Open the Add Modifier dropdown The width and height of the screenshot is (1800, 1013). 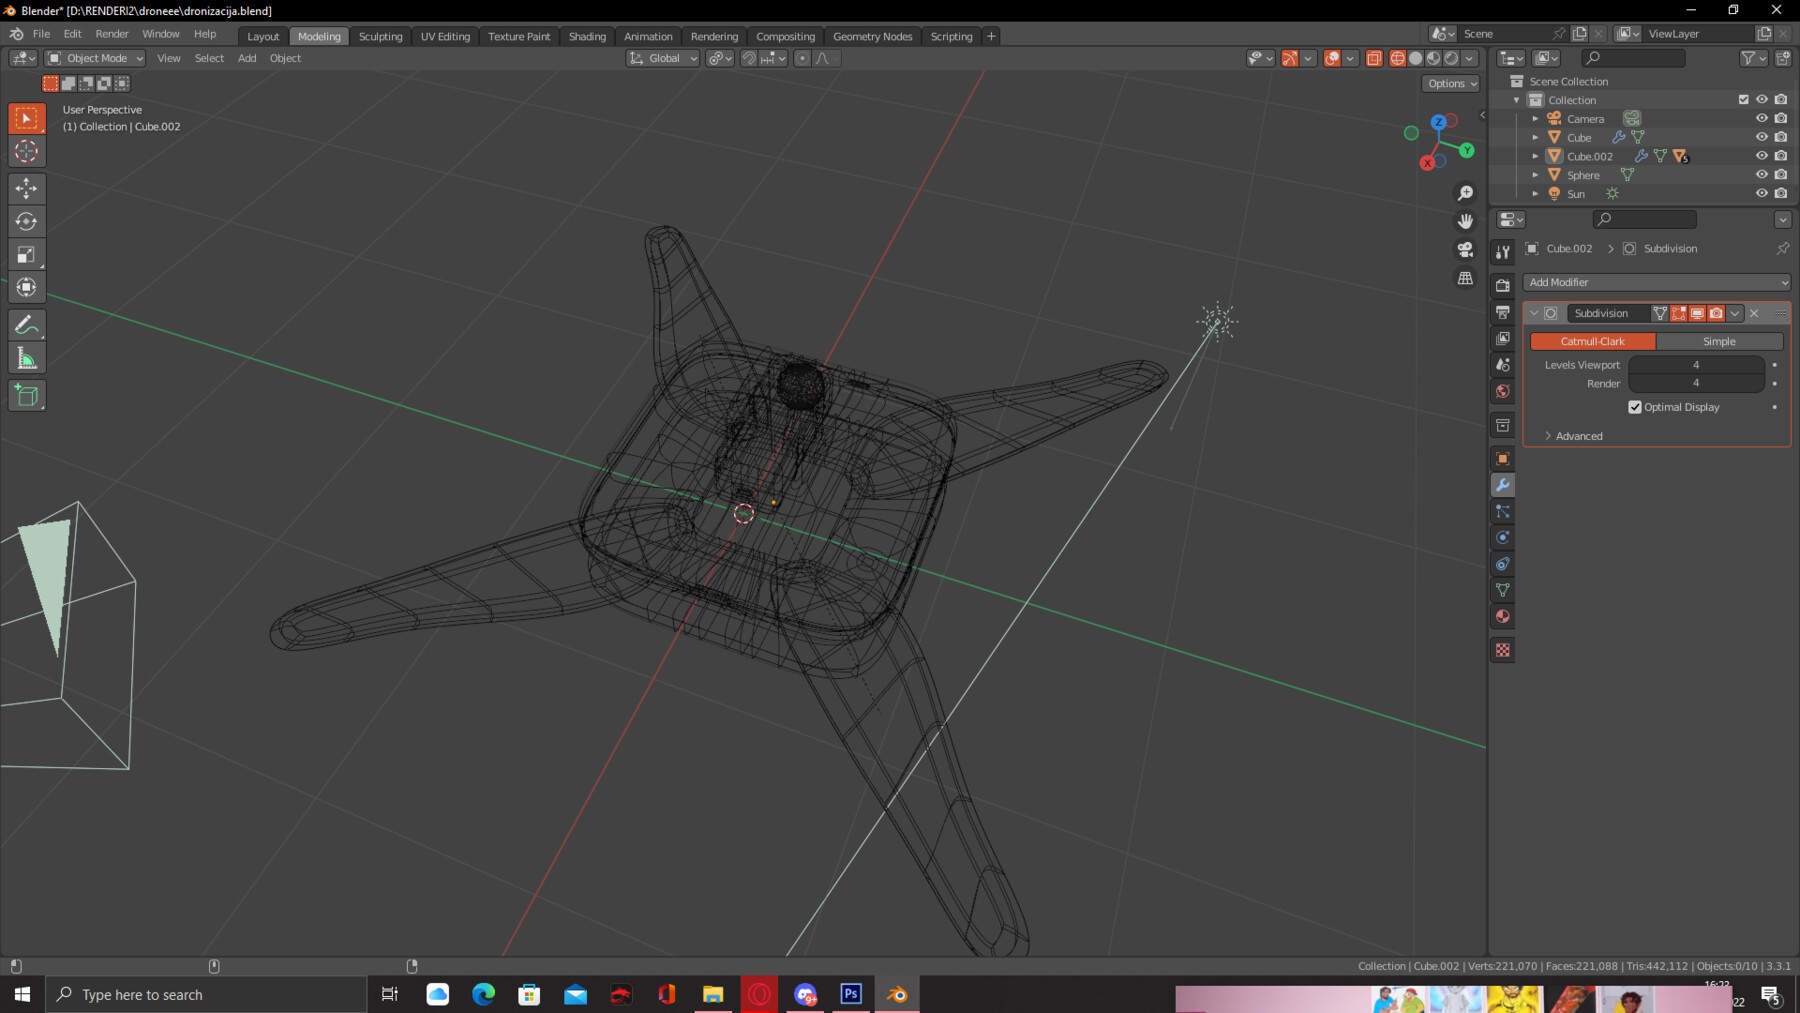pos(1656,283)
